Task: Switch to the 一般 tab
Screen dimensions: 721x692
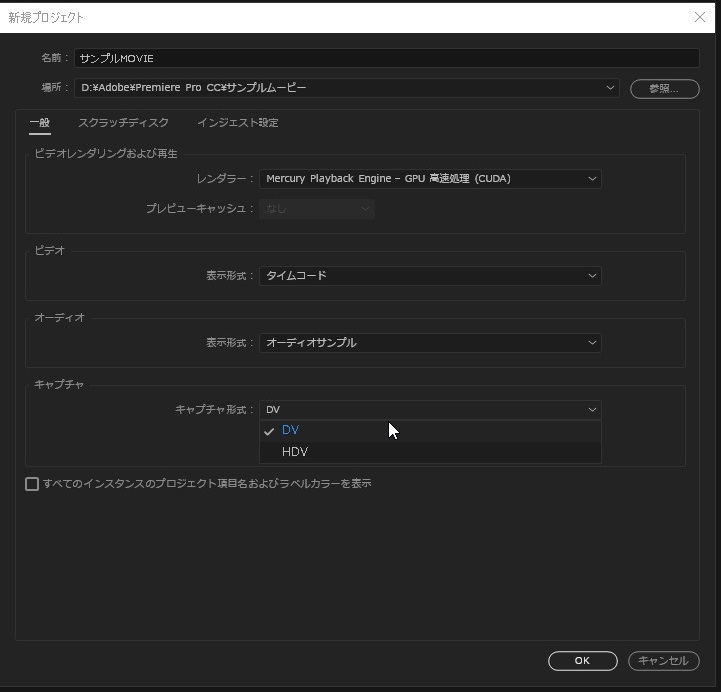Action: tap(39, 123)
